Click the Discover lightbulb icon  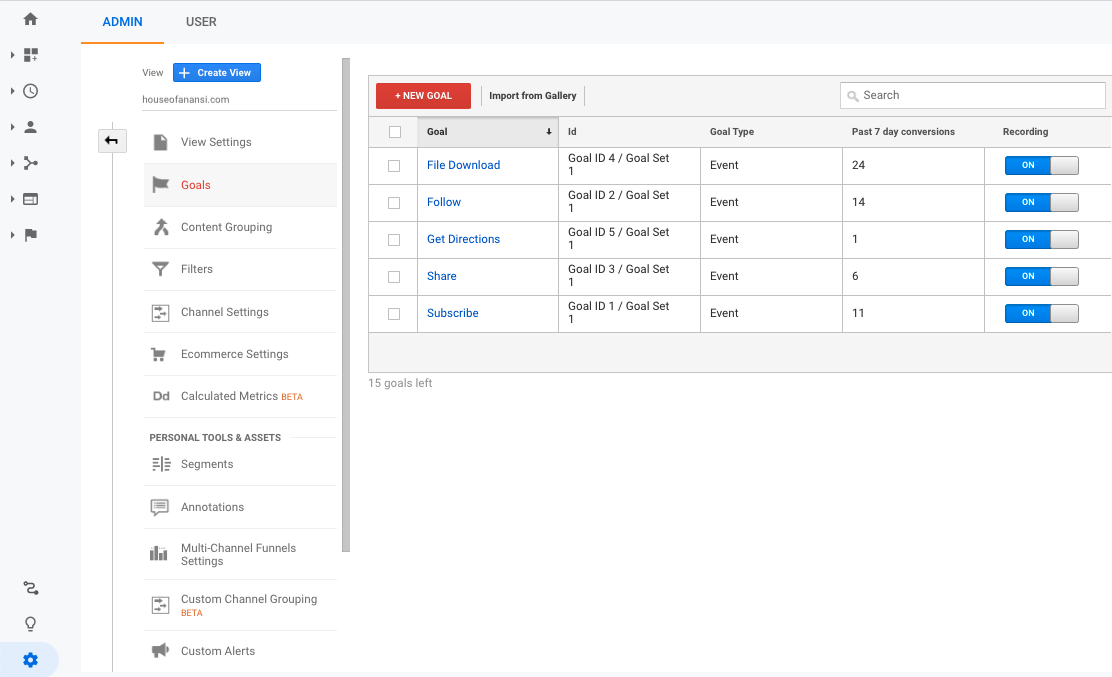tap(30, 624)
